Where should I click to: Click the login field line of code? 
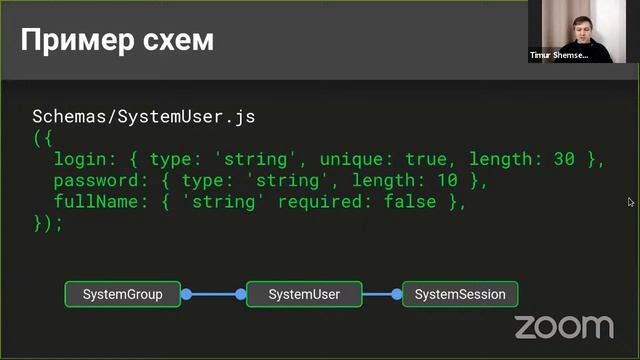click(329, 159)
